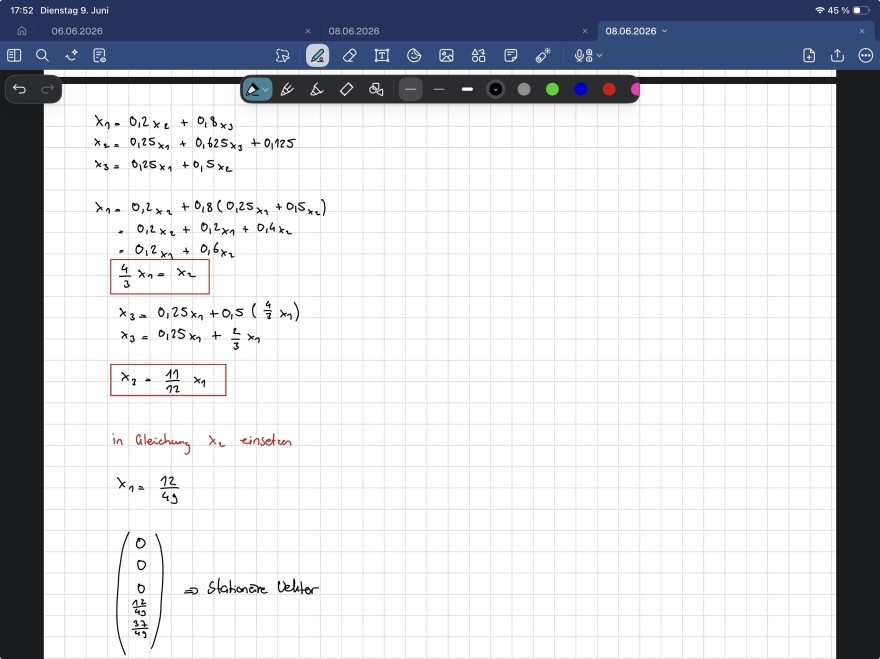Screen dimensions: 880x659
Task: Choose the blue ink color
Action: click(x=581, y=89)
